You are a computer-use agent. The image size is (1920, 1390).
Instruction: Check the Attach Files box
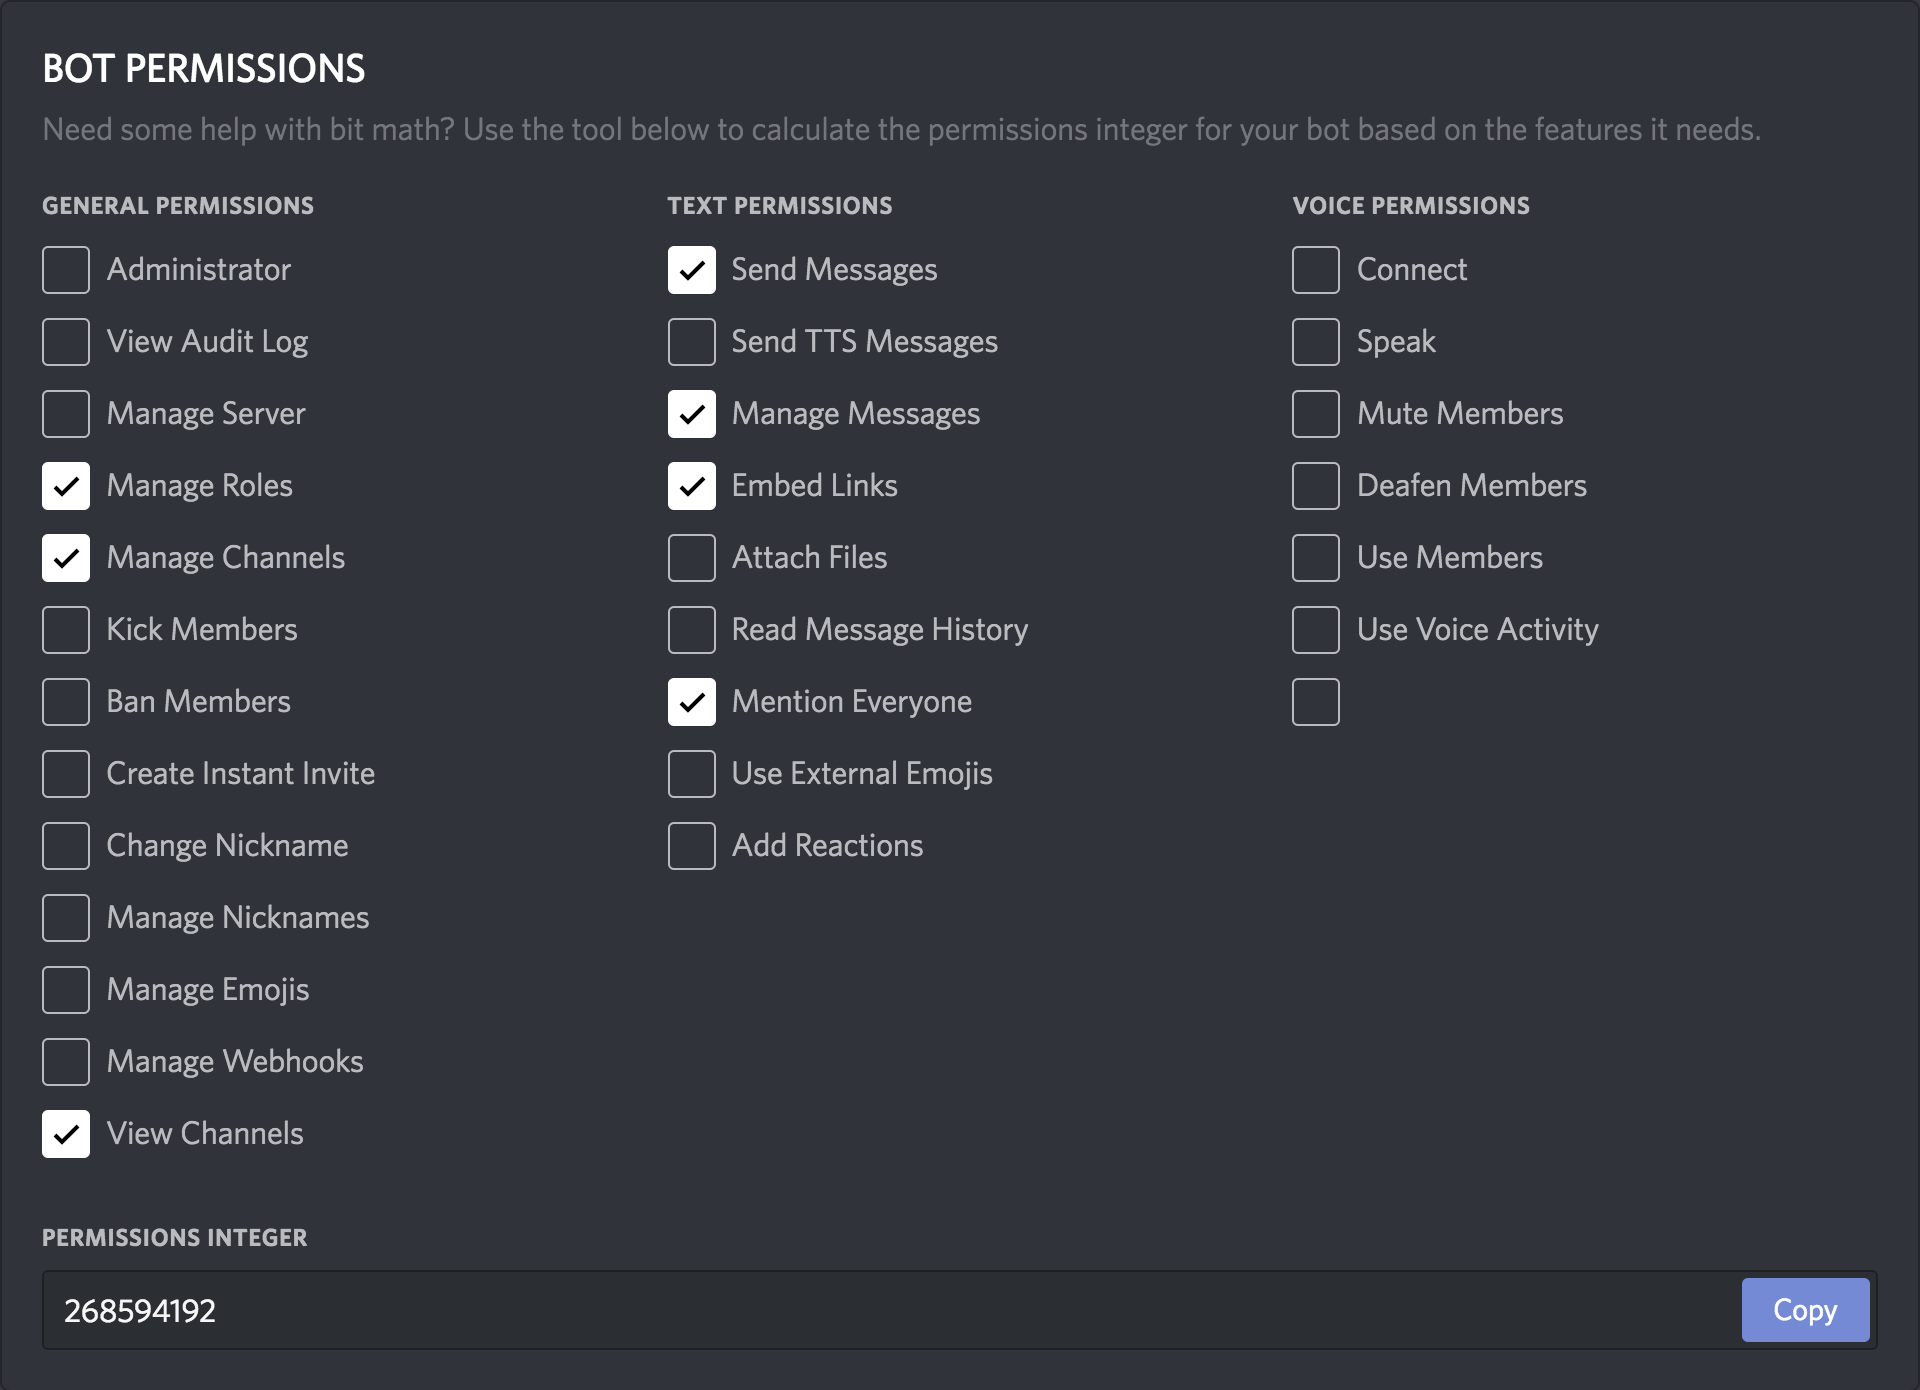coord(692,558)
